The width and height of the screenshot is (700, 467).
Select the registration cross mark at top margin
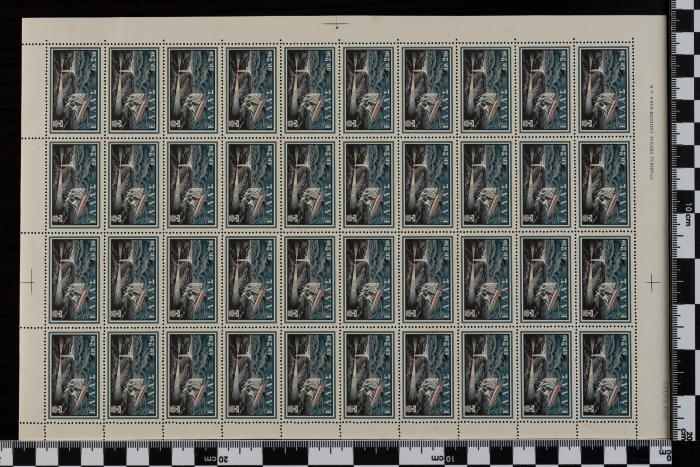click(x=337, y=23)
